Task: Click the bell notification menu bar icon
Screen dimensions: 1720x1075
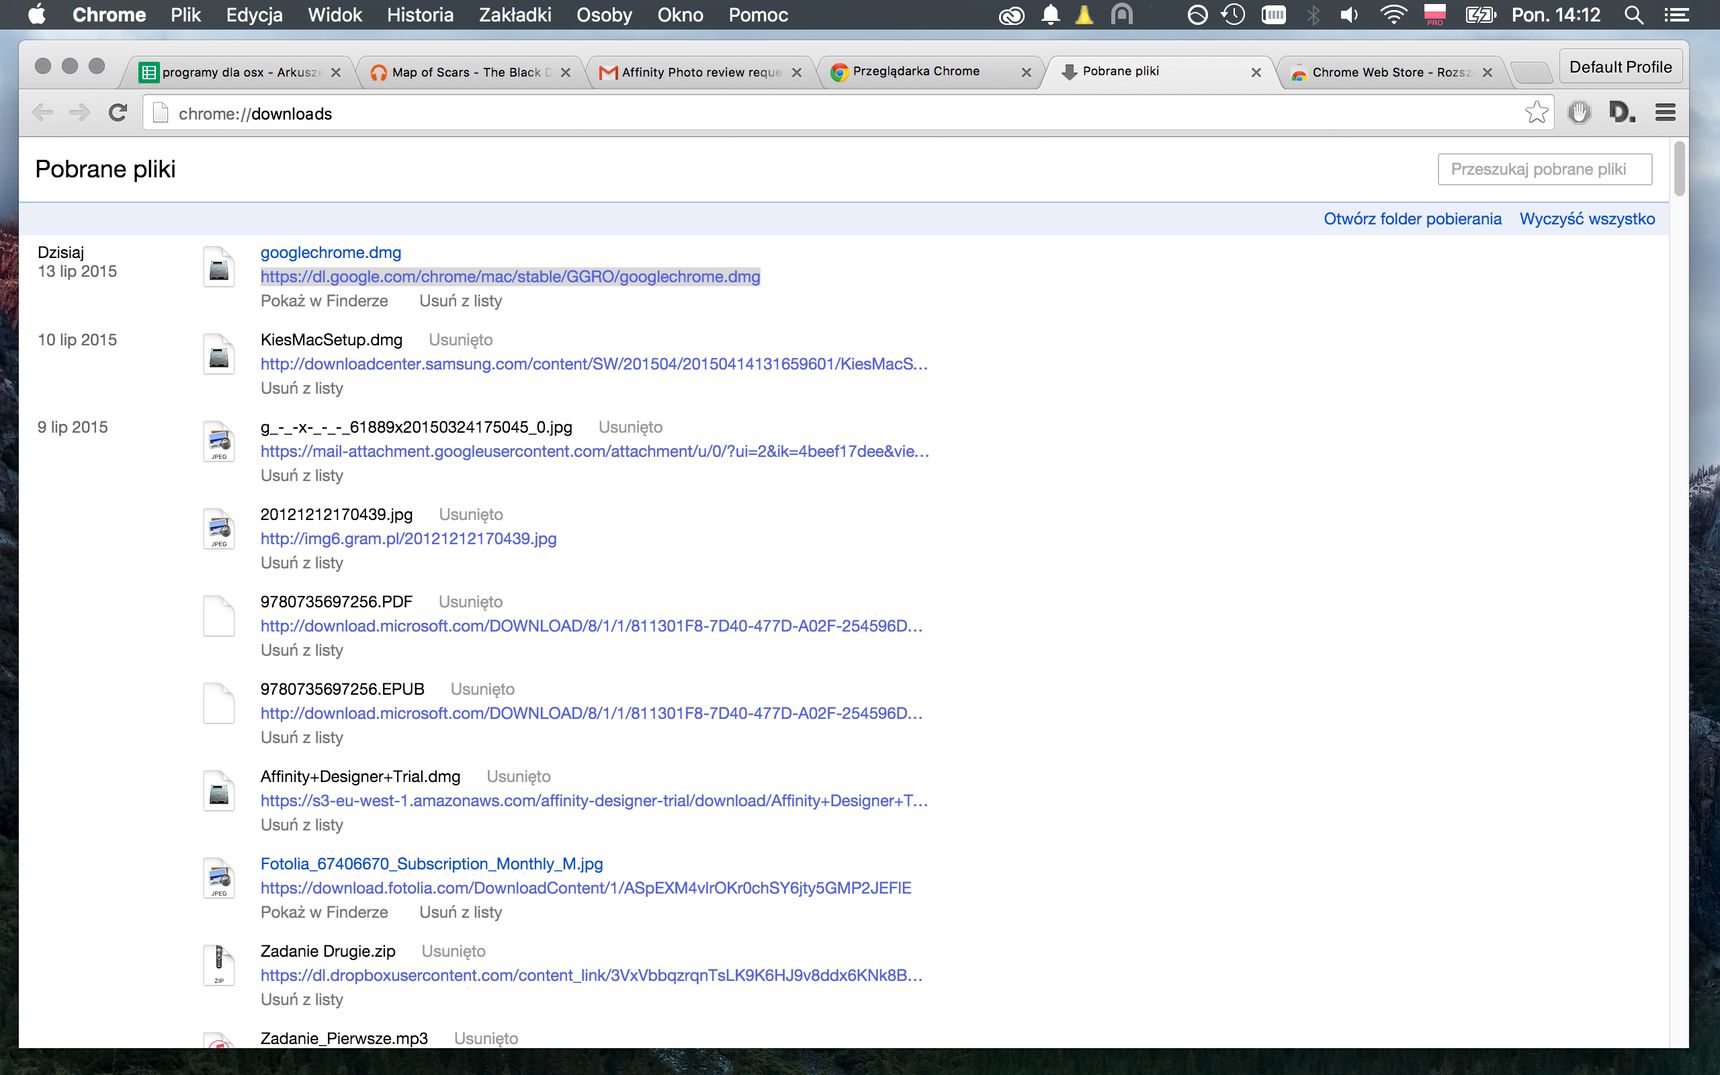Action: (x=1051, y=14)
